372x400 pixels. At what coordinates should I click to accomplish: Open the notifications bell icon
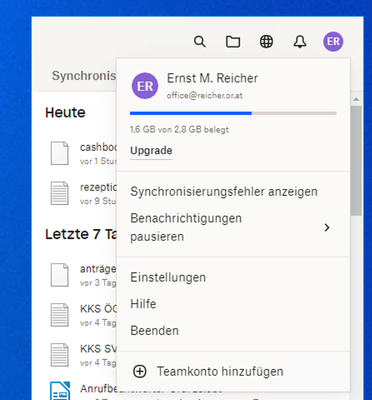pyautogui.click(x=300, y=42)
